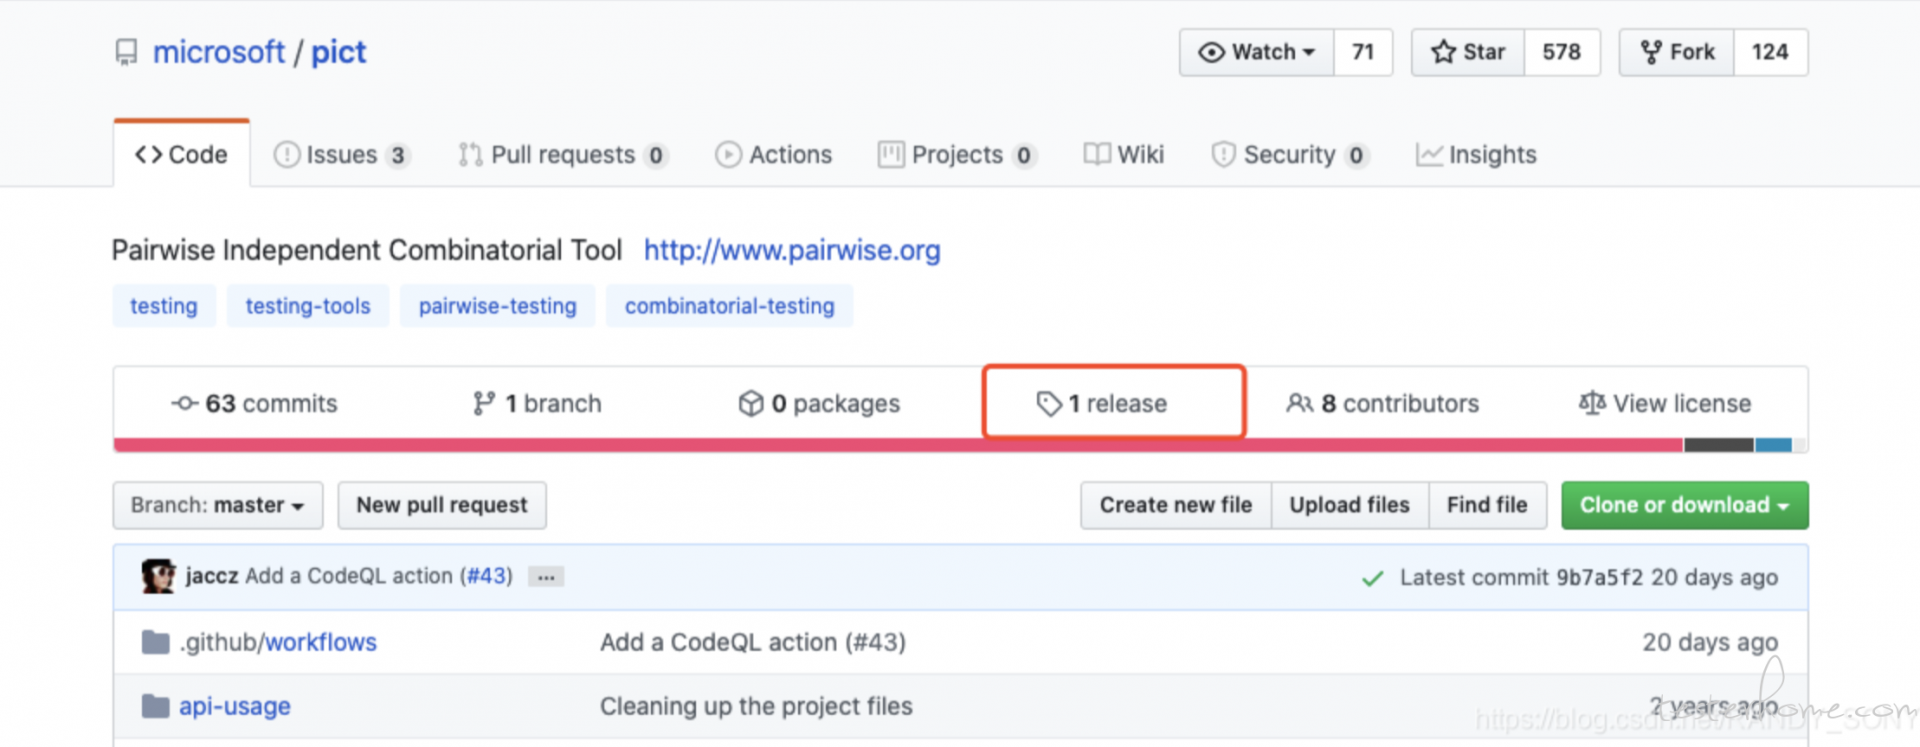Select the testing topic tag
Viewport: 1920px width, 747px height.
[x=164, y=306]
